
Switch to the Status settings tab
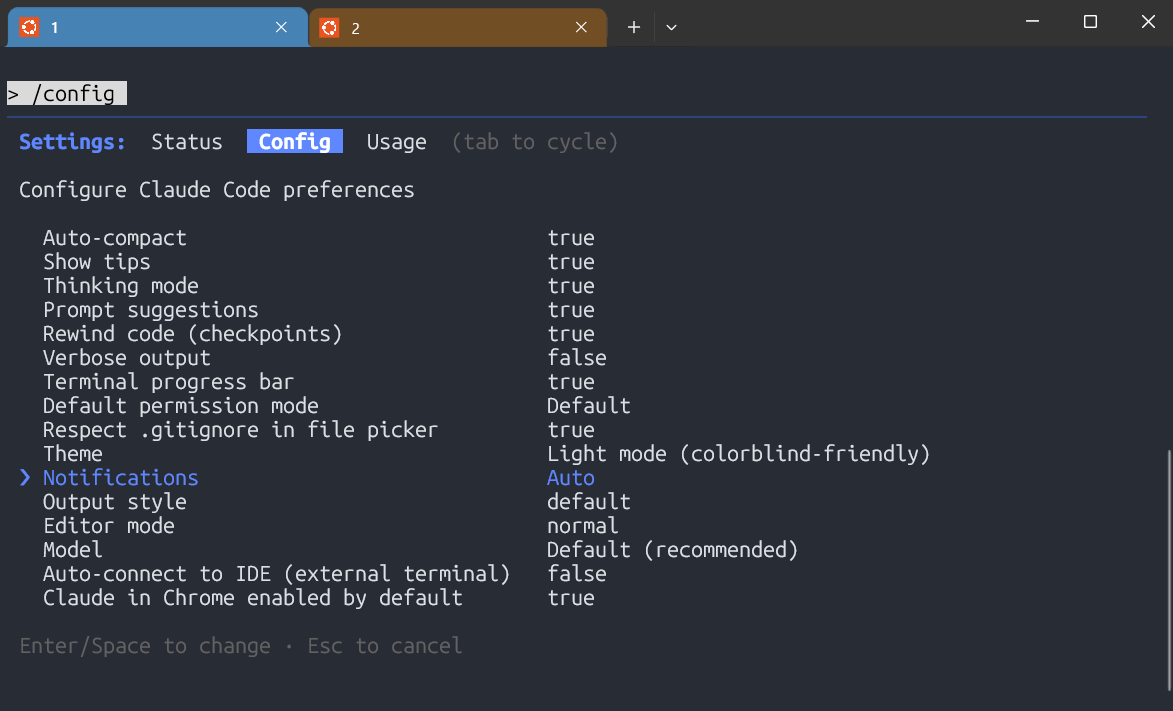pos(186,142)
